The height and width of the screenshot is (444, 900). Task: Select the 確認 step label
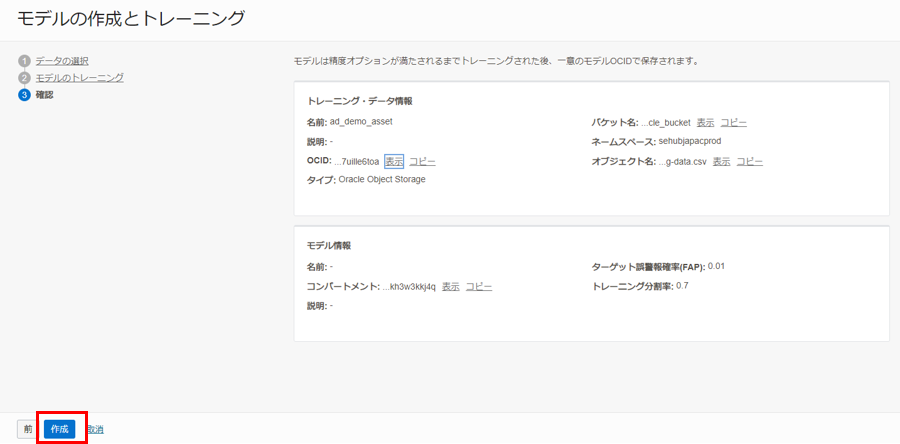click(x=44, y=95)
